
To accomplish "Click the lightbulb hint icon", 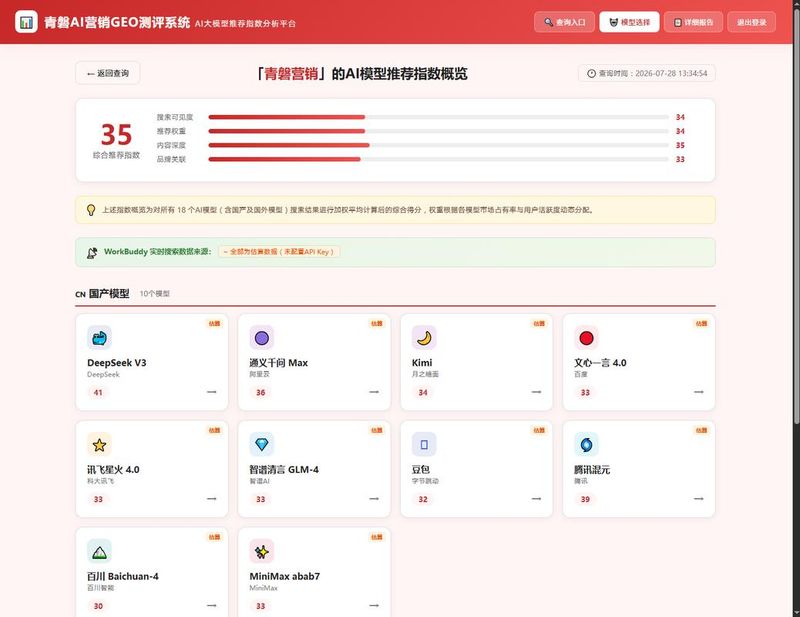I will (x=91, y=210).
